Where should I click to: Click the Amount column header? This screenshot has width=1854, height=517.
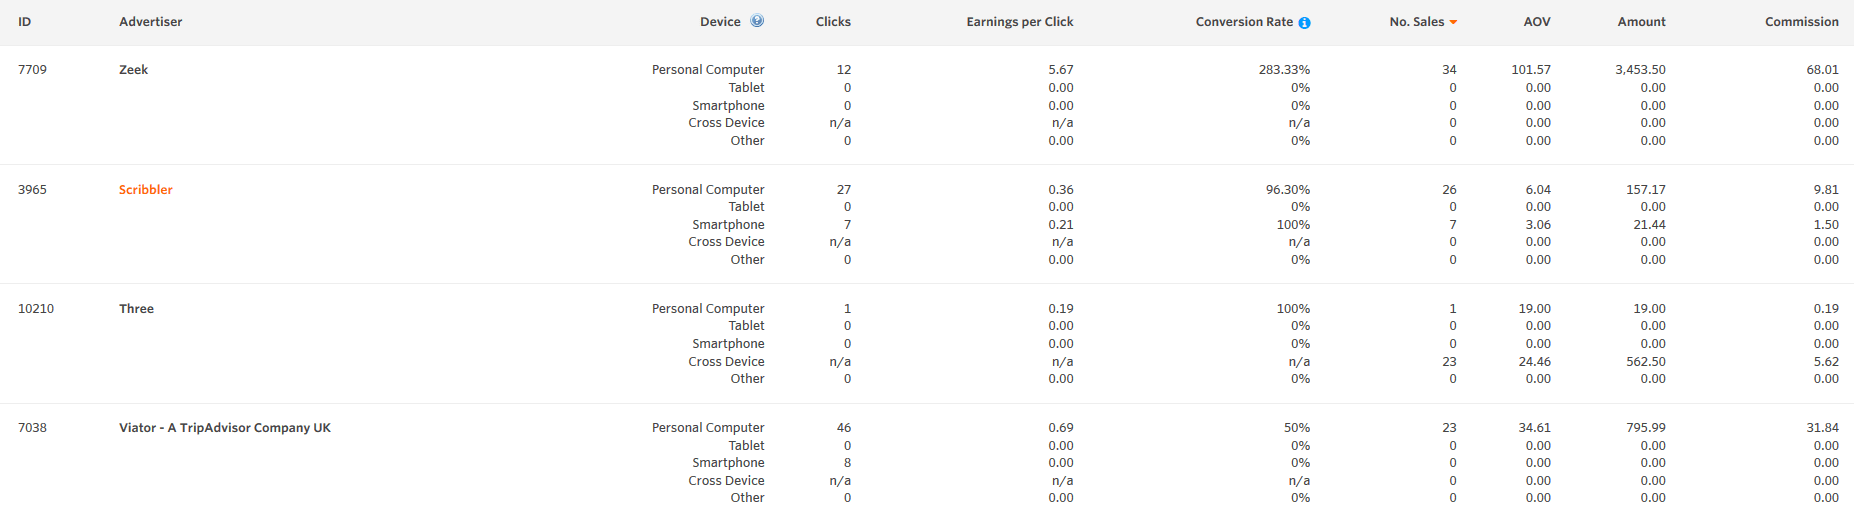pyautogui.click(x=1641, y=22)
